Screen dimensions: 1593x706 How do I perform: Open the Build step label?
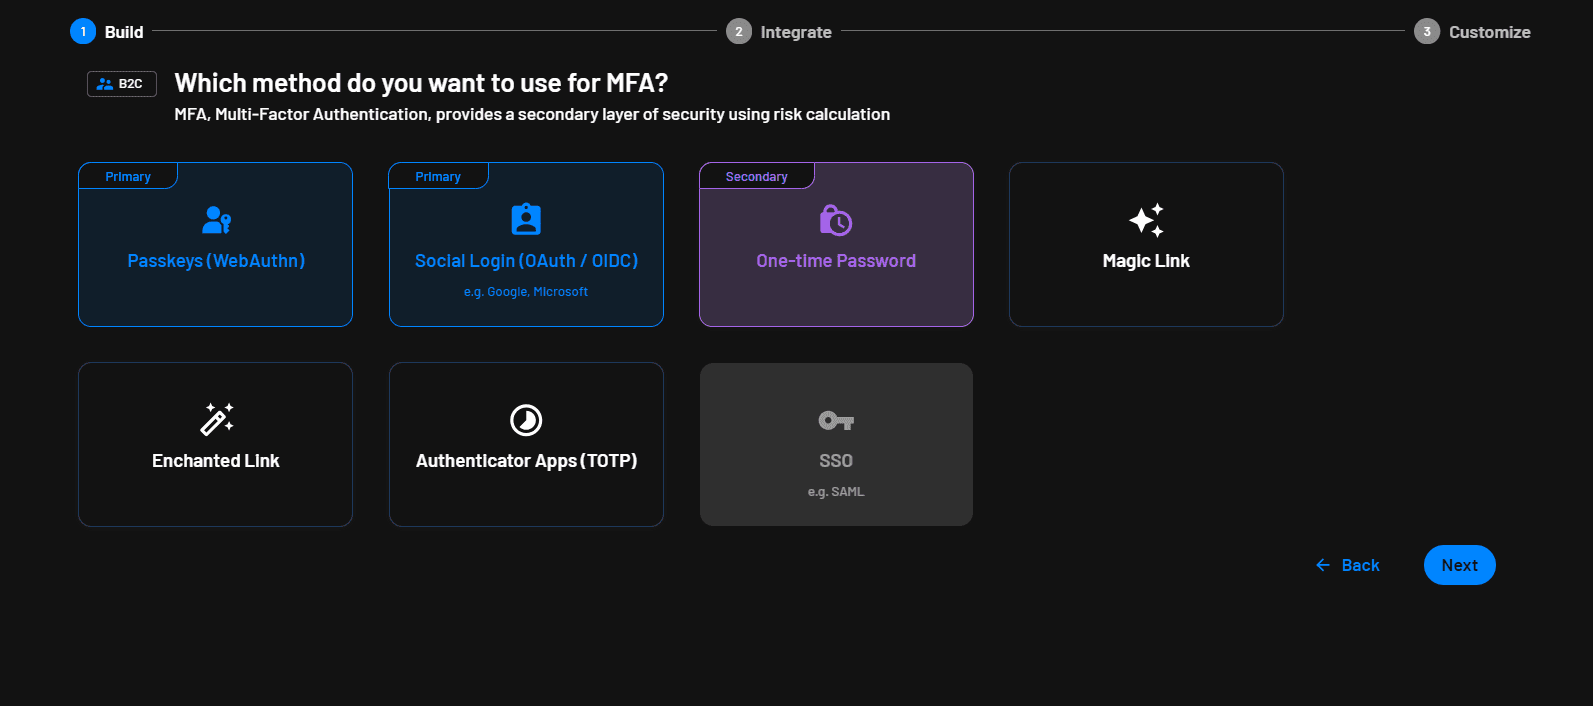[x=124, y=32]
